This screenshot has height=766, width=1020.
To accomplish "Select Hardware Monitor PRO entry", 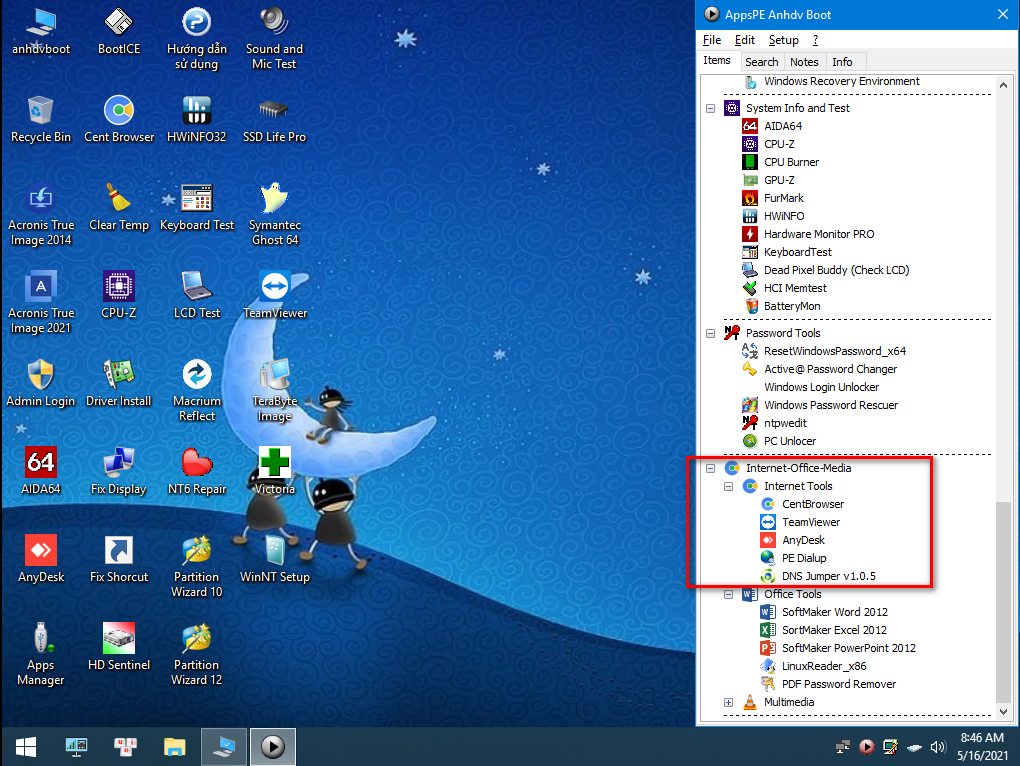I will 818,234.
